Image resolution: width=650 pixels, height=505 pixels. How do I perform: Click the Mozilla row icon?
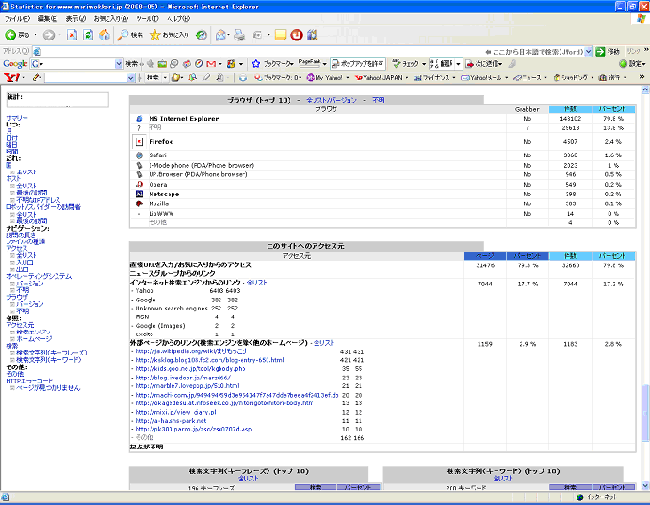tap(139, 204)
